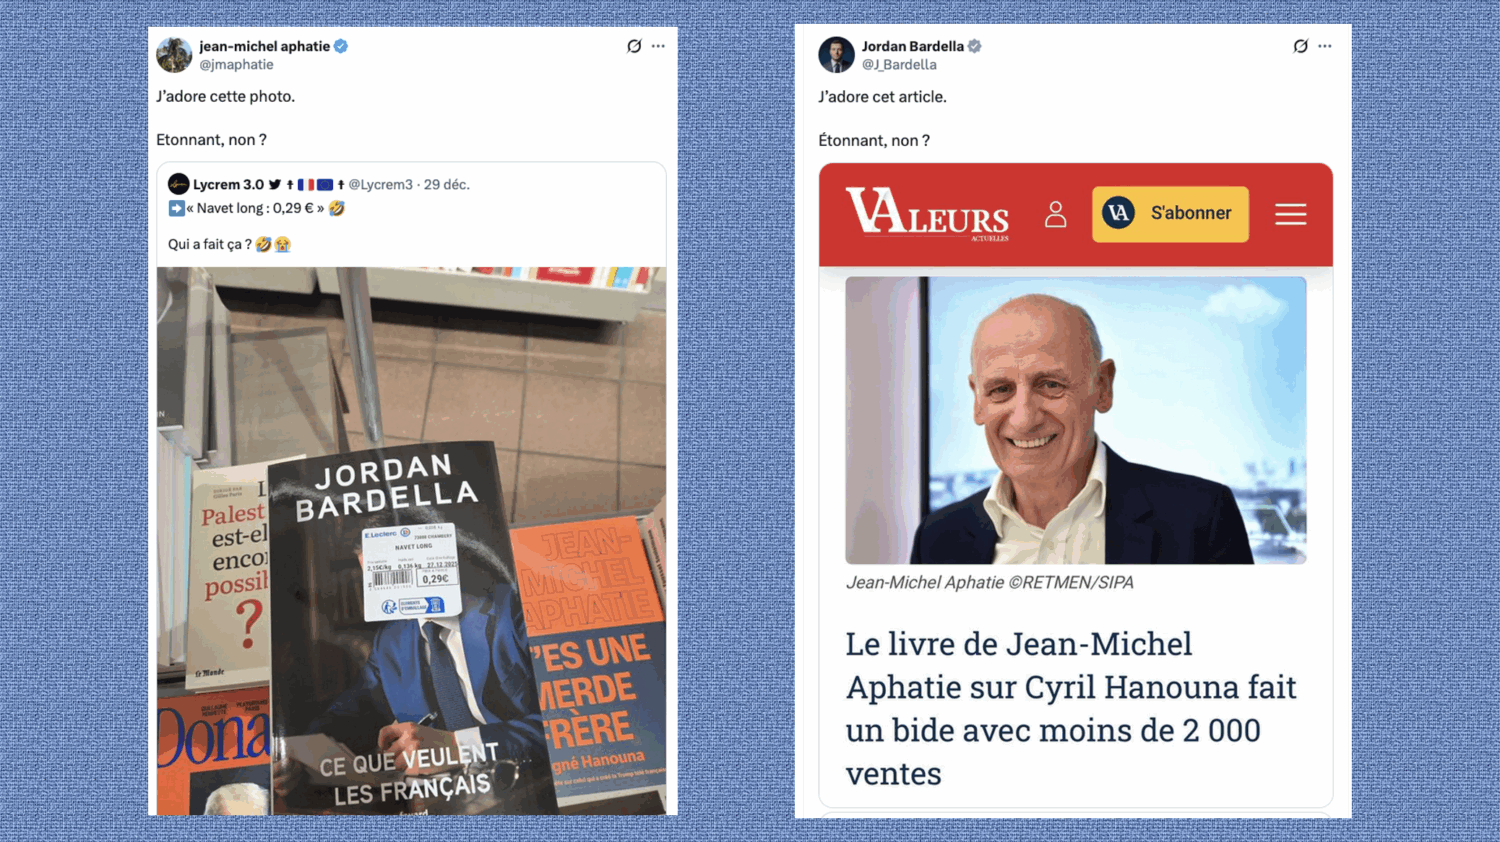Screen dimensions: 1500x842
Task: Open the @Lycrem3 handle in quoted tweet
Action: click(380, 185)
